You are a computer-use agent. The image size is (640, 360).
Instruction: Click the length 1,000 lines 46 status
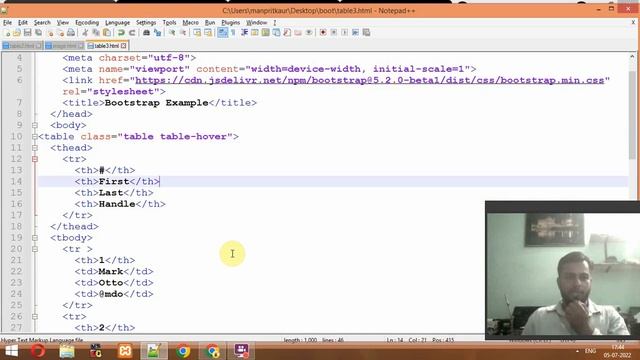(314, 340)
